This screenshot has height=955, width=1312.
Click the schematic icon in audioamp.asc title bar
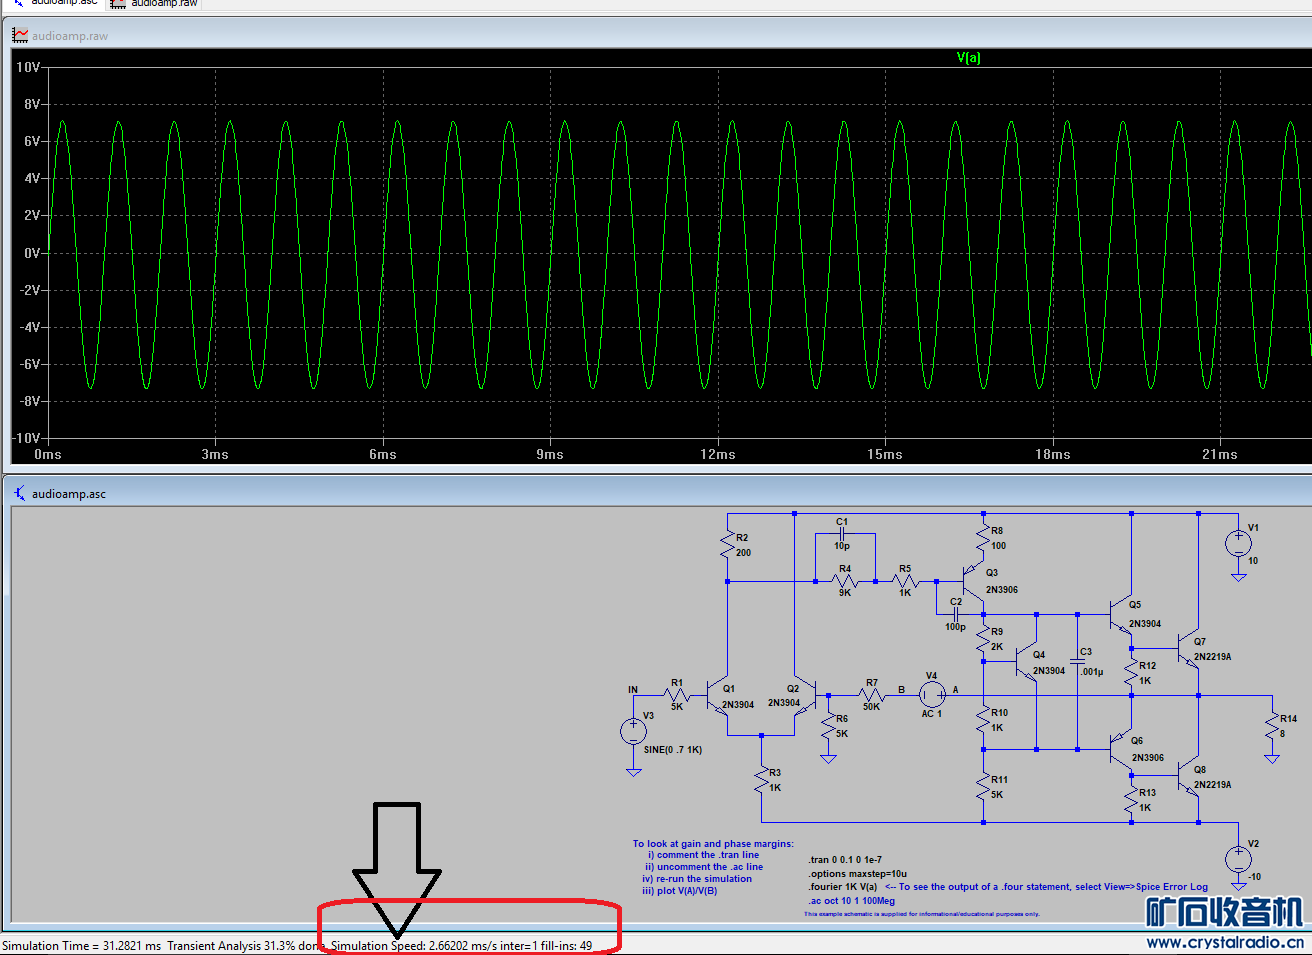[19, 493]
